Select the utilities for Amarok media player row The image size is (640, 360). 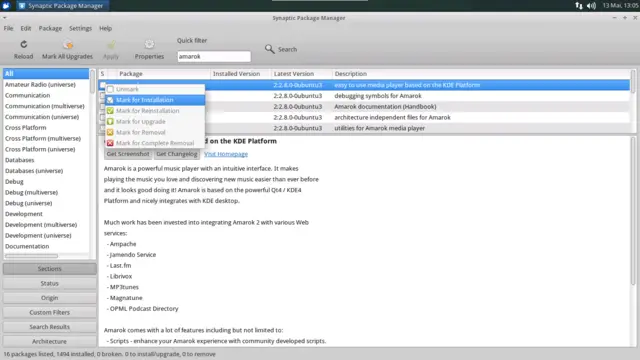(x=364, y=128)
